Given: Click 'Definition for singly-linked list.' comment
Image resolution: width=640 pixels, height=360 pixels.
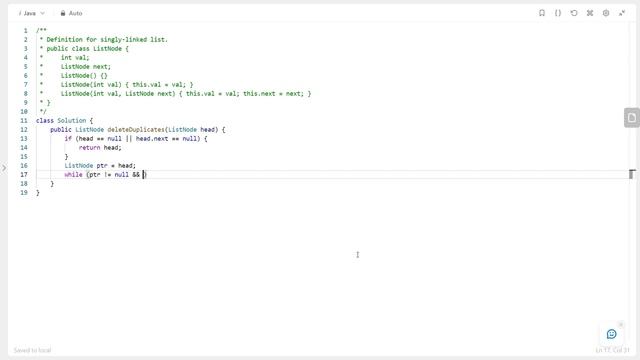Looking at the screenshot, I should coord(107,40).
